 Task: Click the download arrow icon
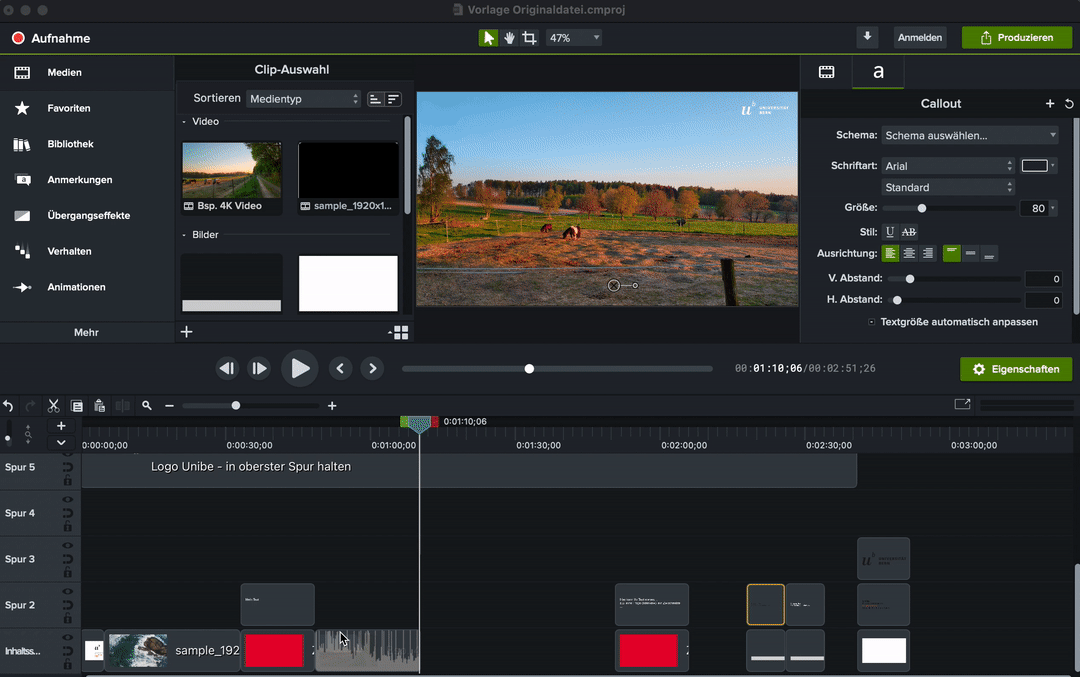pyautogui.click(x=867, y=37)
